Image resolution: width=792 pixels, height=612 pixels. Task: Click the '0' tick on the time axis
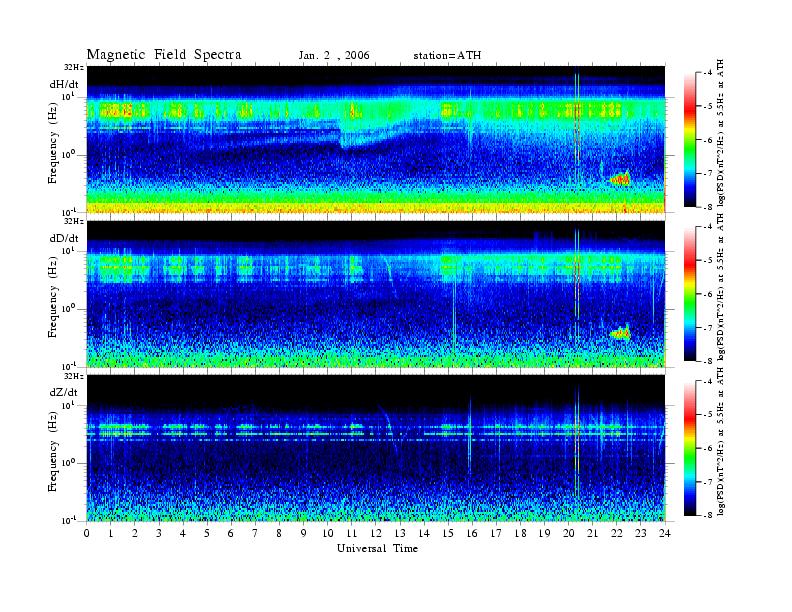coord(87,533)
